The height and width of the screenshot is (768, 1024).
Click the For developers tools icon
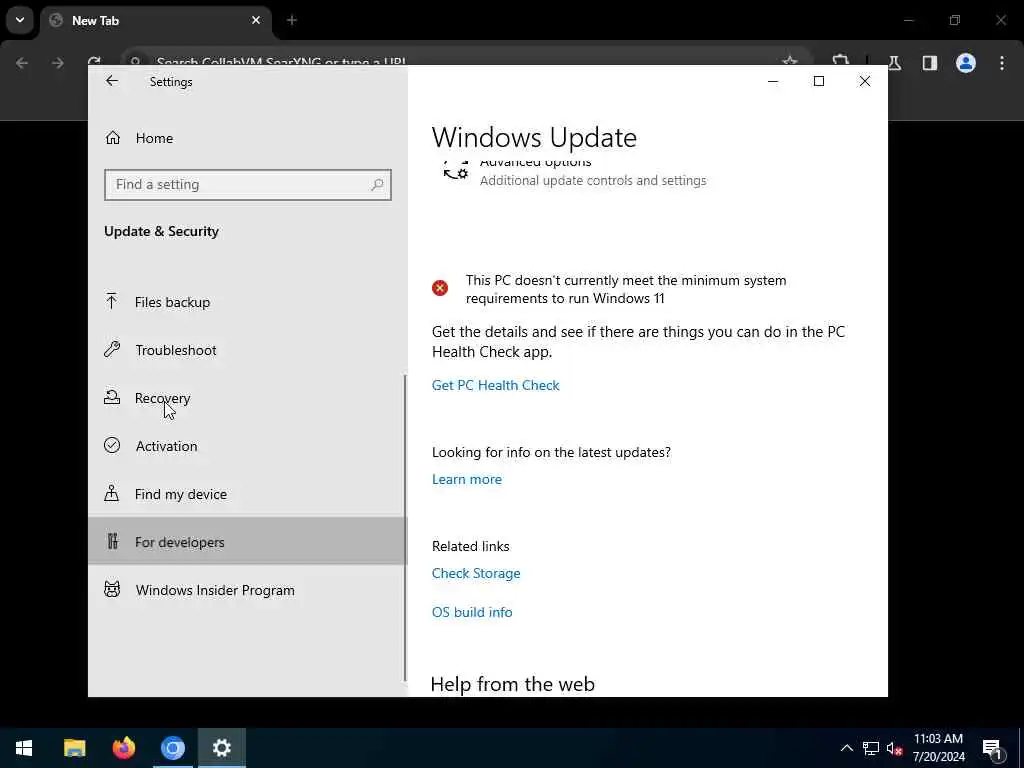pos(112,541)
